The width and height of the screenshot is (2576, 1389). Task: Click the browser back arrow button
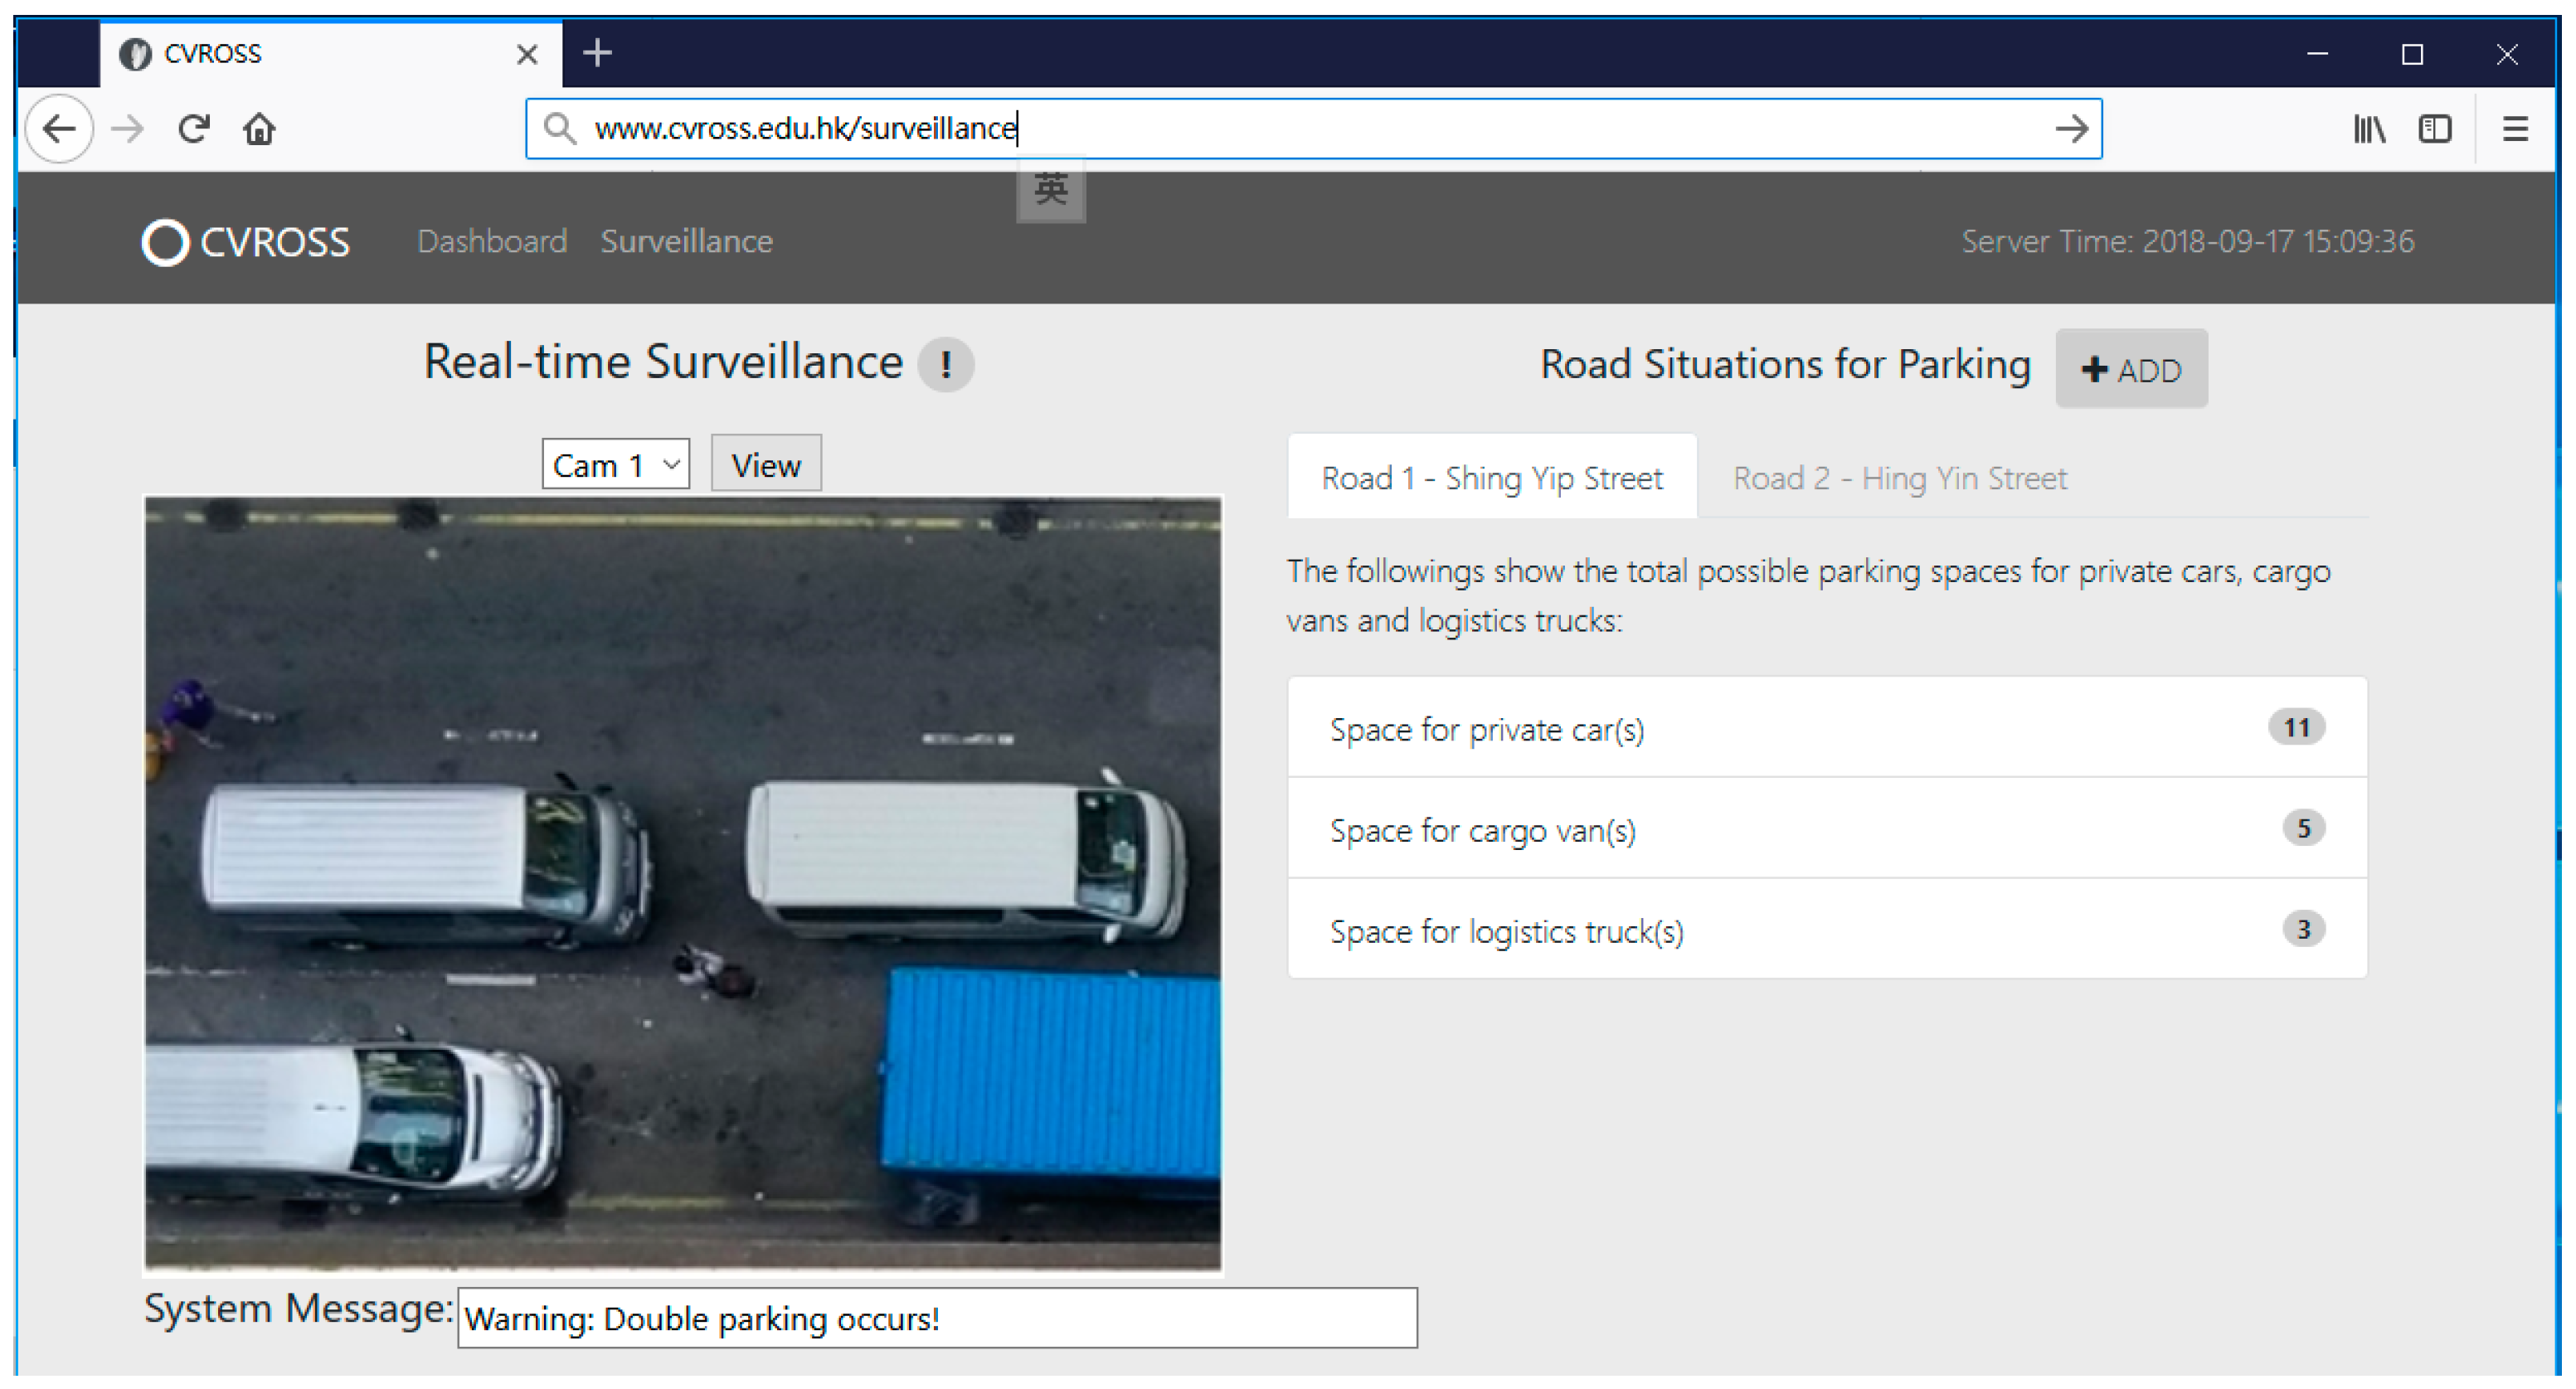click(59, 129)
